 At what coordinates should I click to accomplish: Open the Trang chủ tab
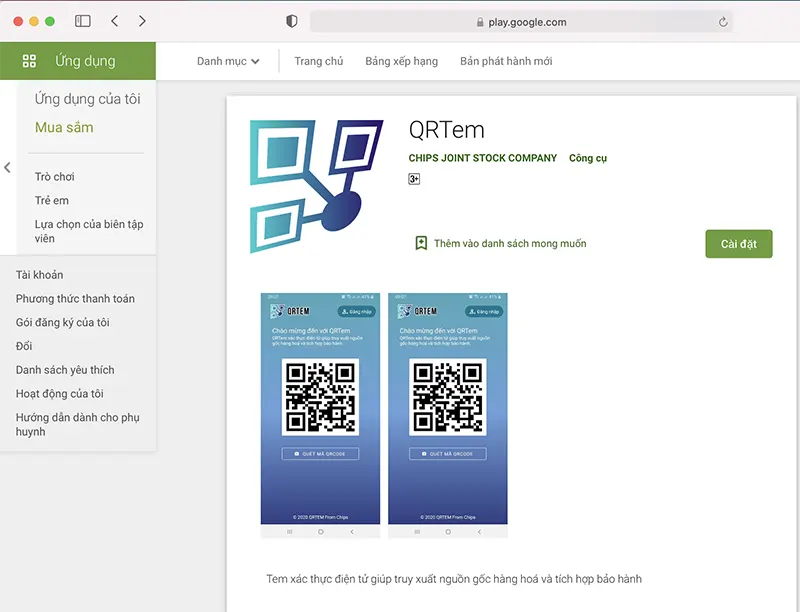[318, 61]
